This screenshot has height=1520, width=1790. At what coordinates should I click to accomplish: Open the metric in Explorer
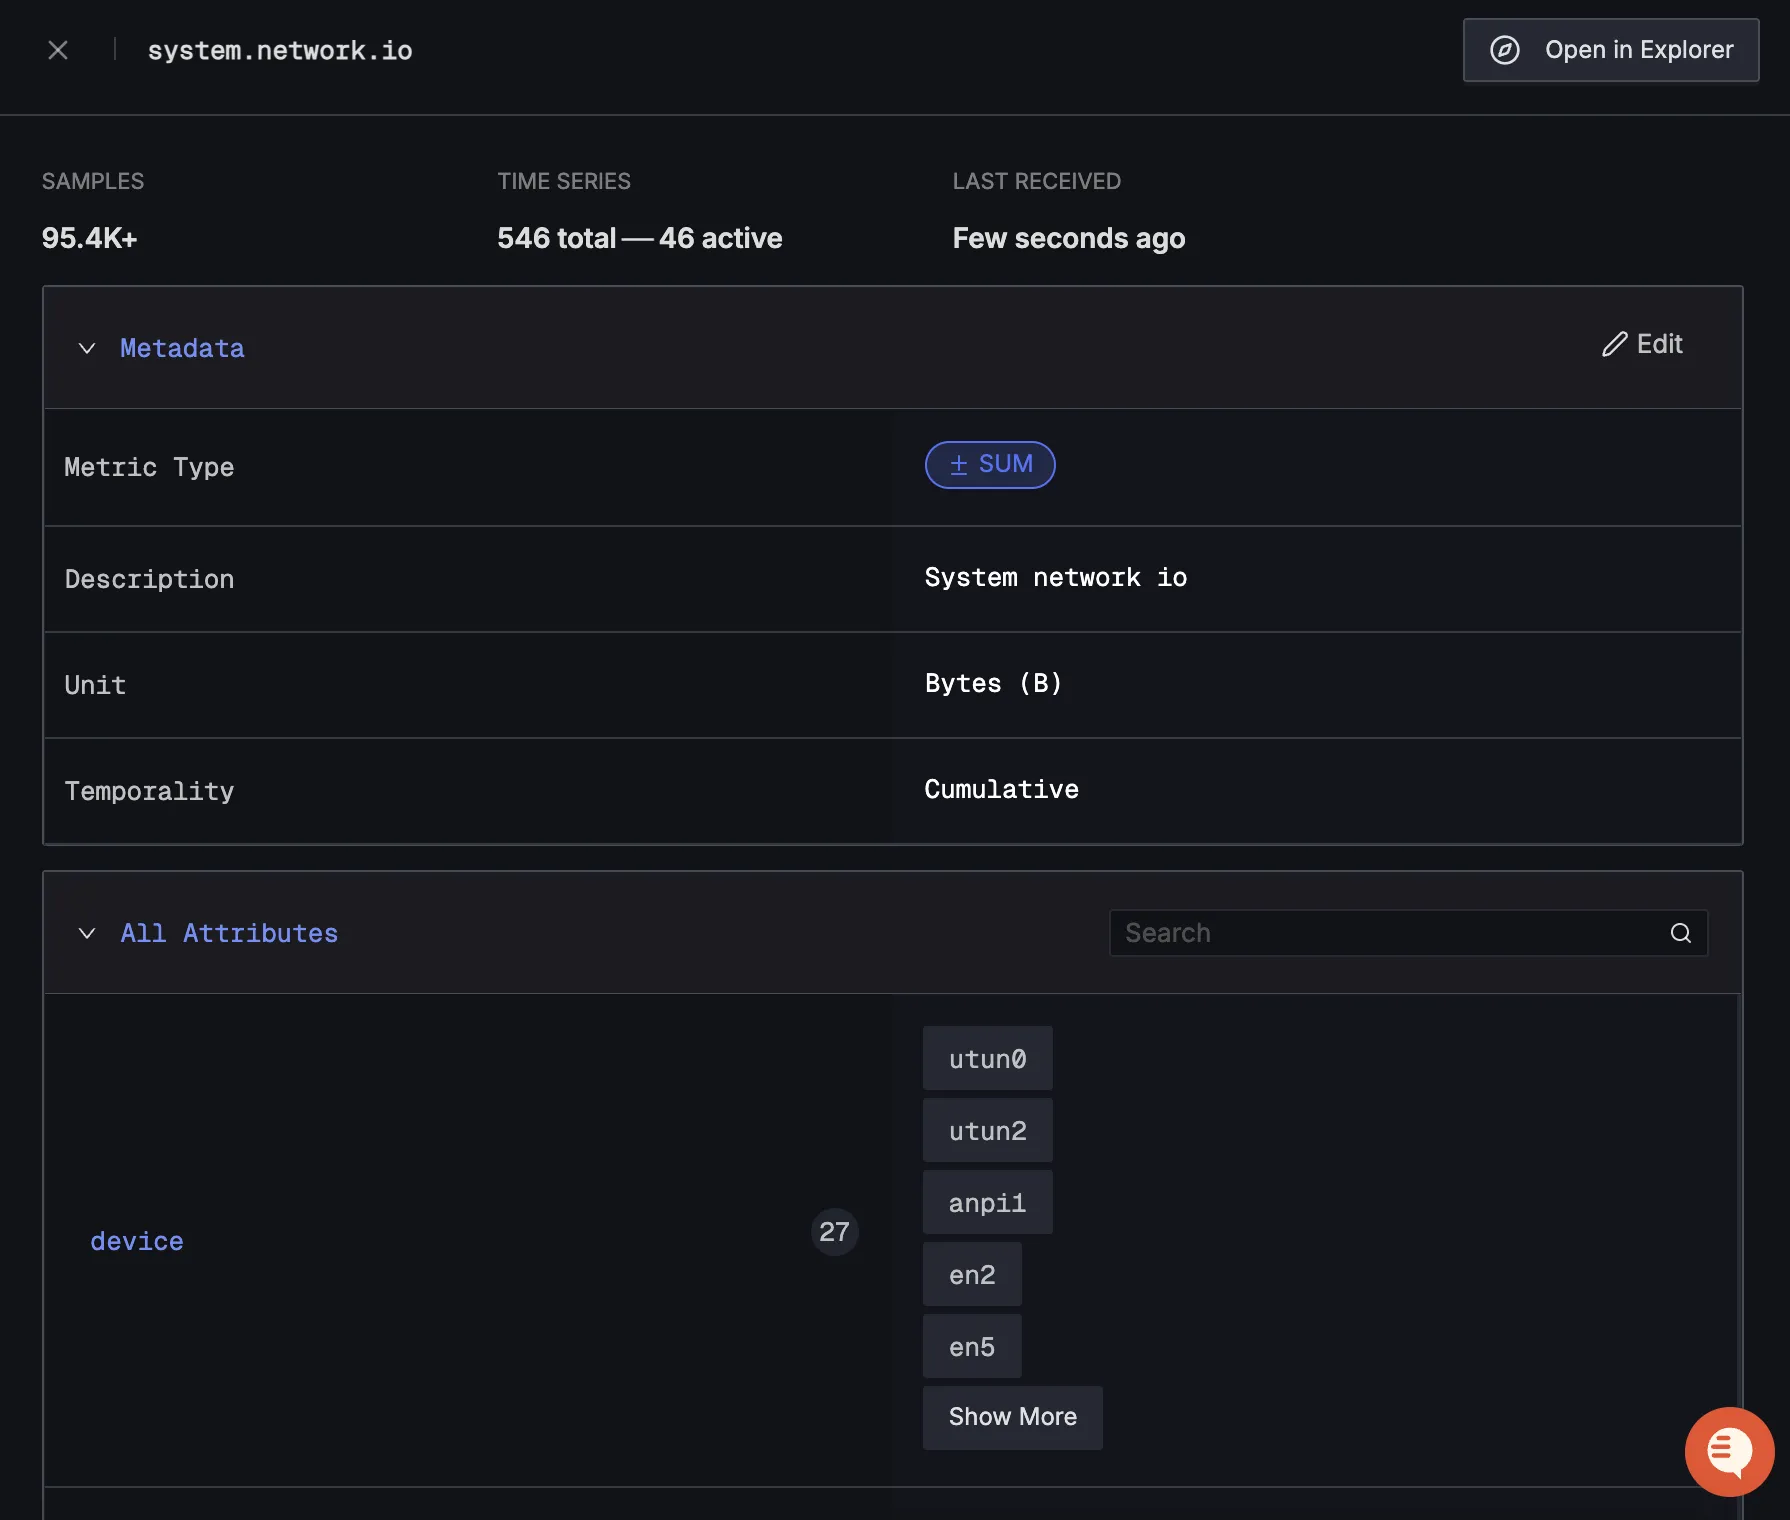pos(1610,50)
